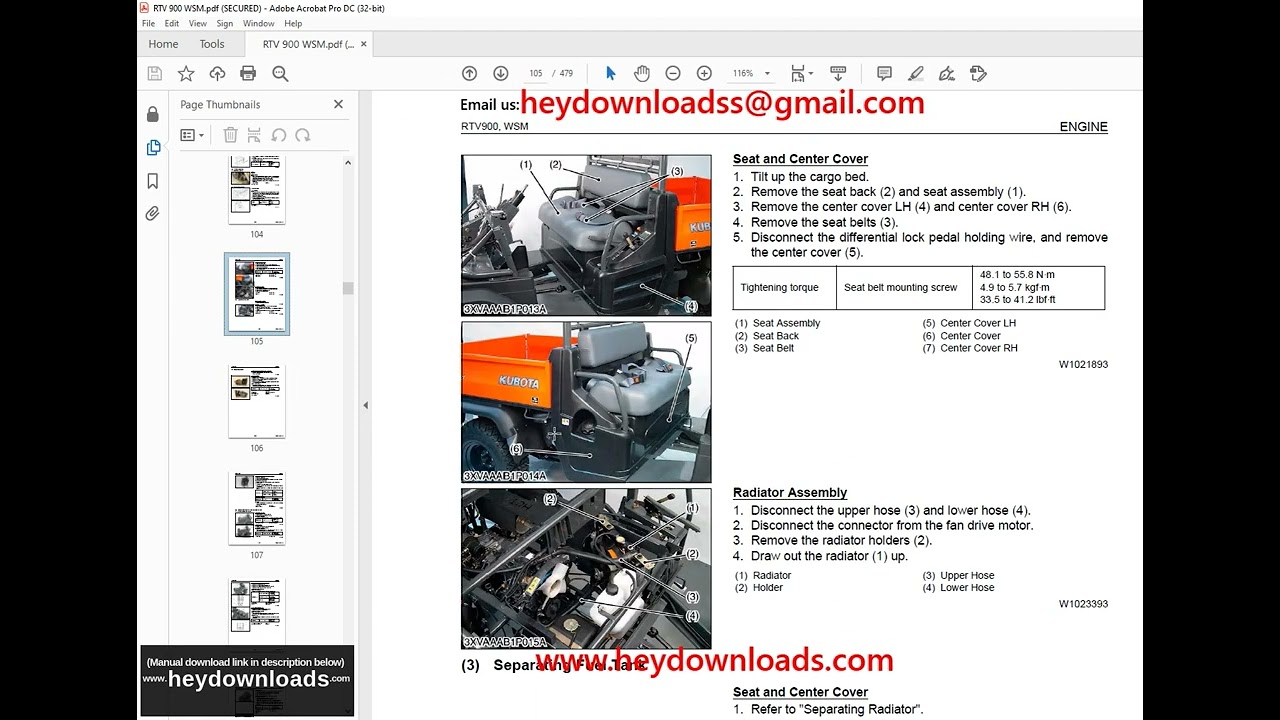Toggle the Page Thumbnails sidebar icon

(x=153, y=147)
